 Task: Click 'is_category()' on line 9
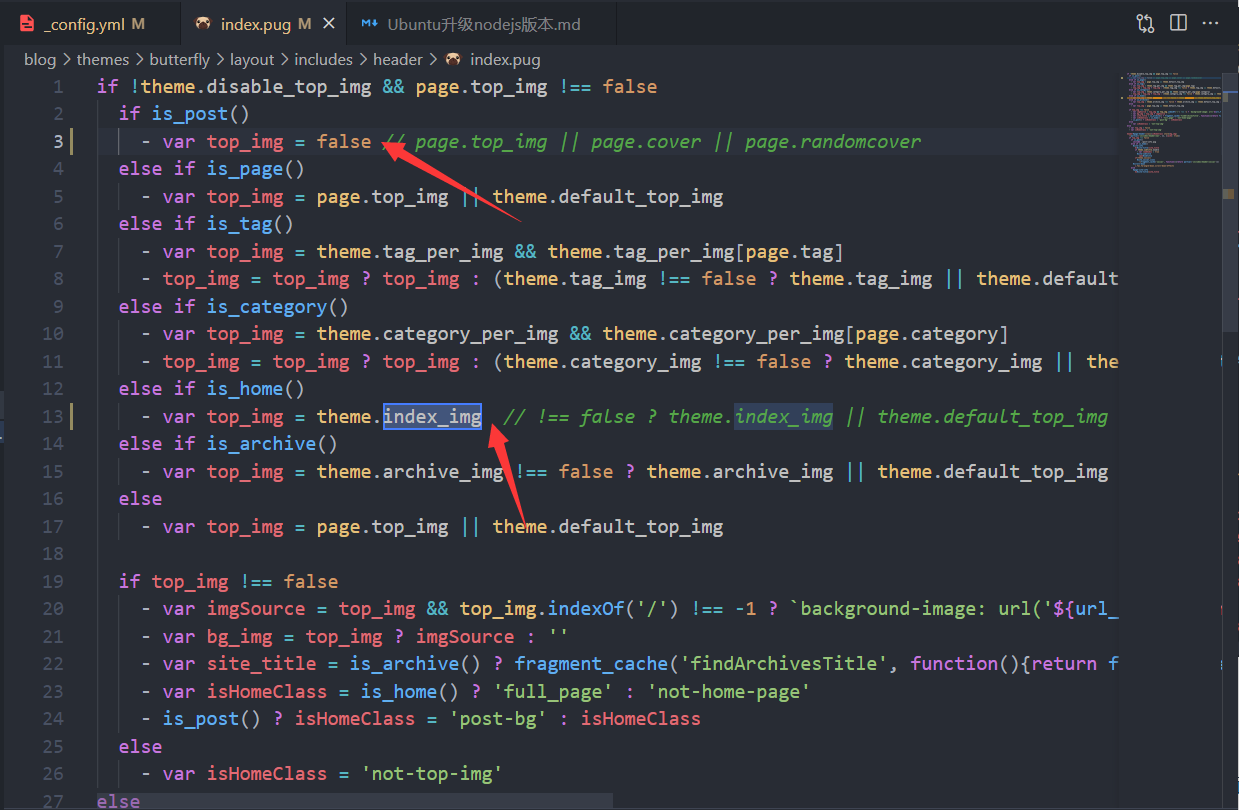click(278, 306)
